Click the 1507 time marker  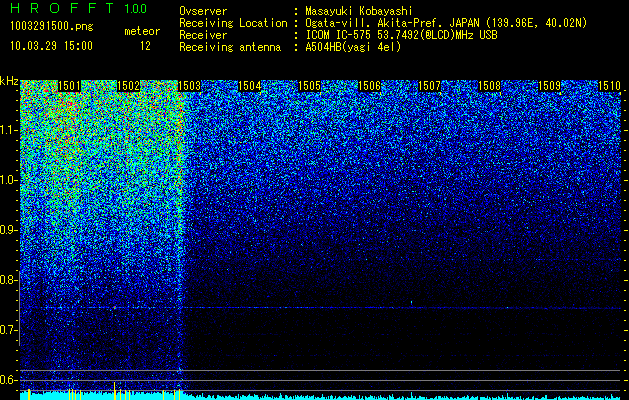coord(429,86)
